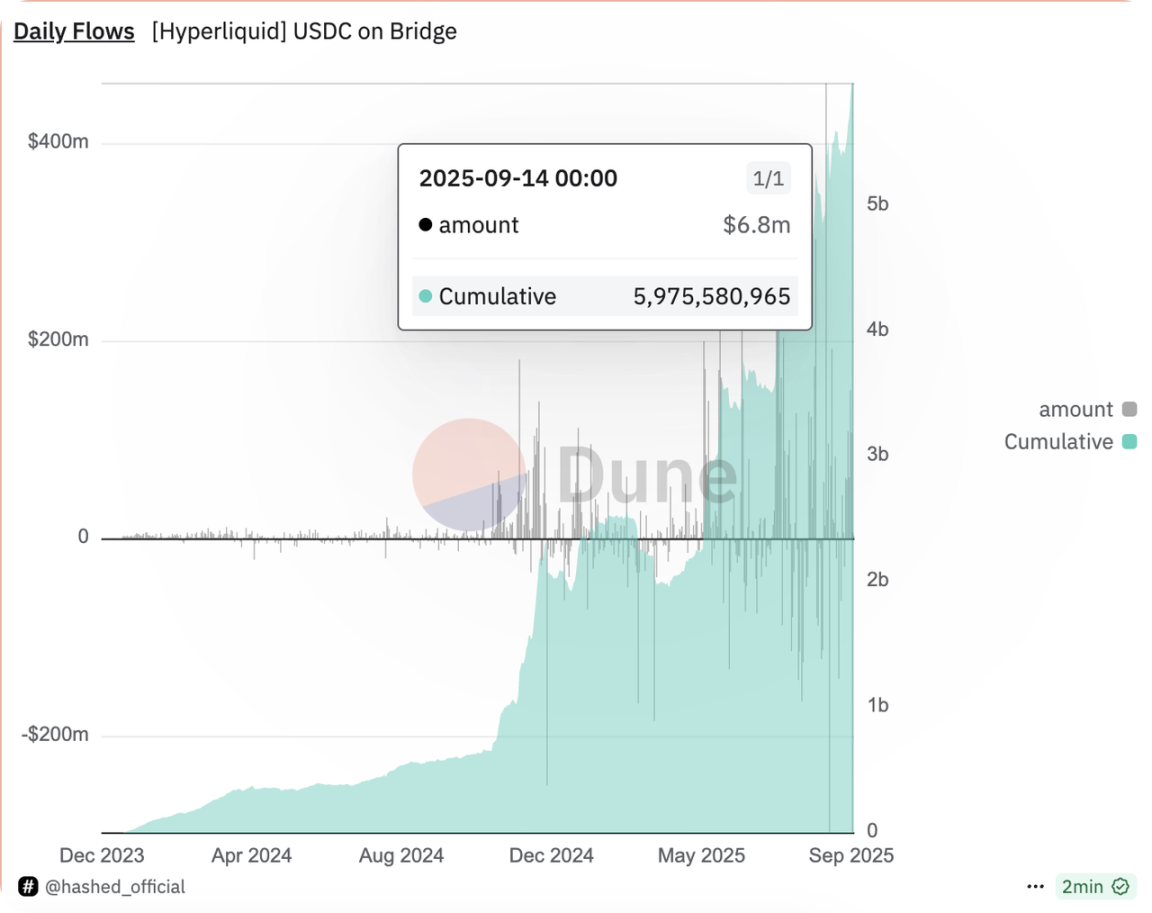Open the three-dot more options menu

[1035, 886]
